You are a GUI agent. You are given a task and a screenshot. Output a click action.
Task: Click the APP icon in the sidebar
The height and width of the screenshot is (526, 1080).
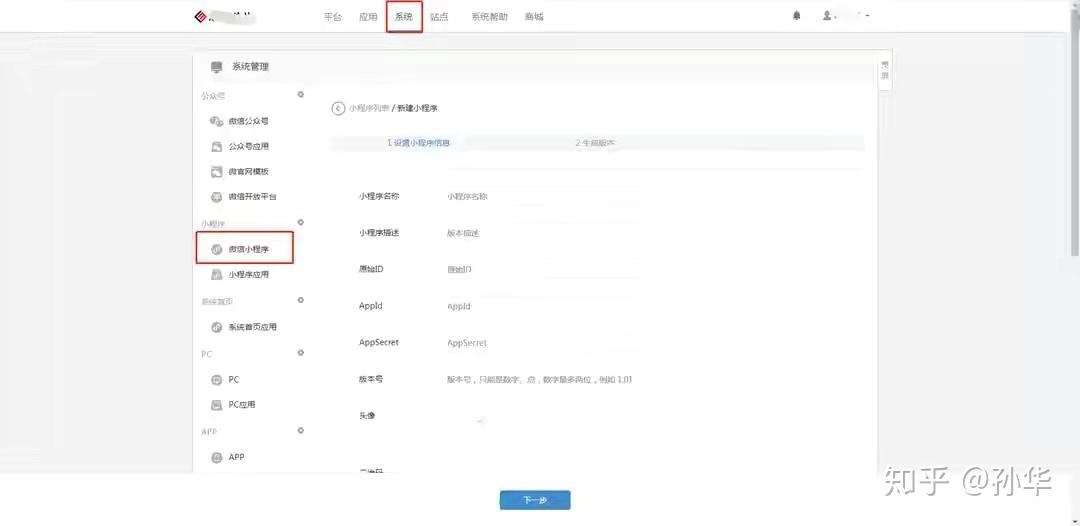point(216,457)
